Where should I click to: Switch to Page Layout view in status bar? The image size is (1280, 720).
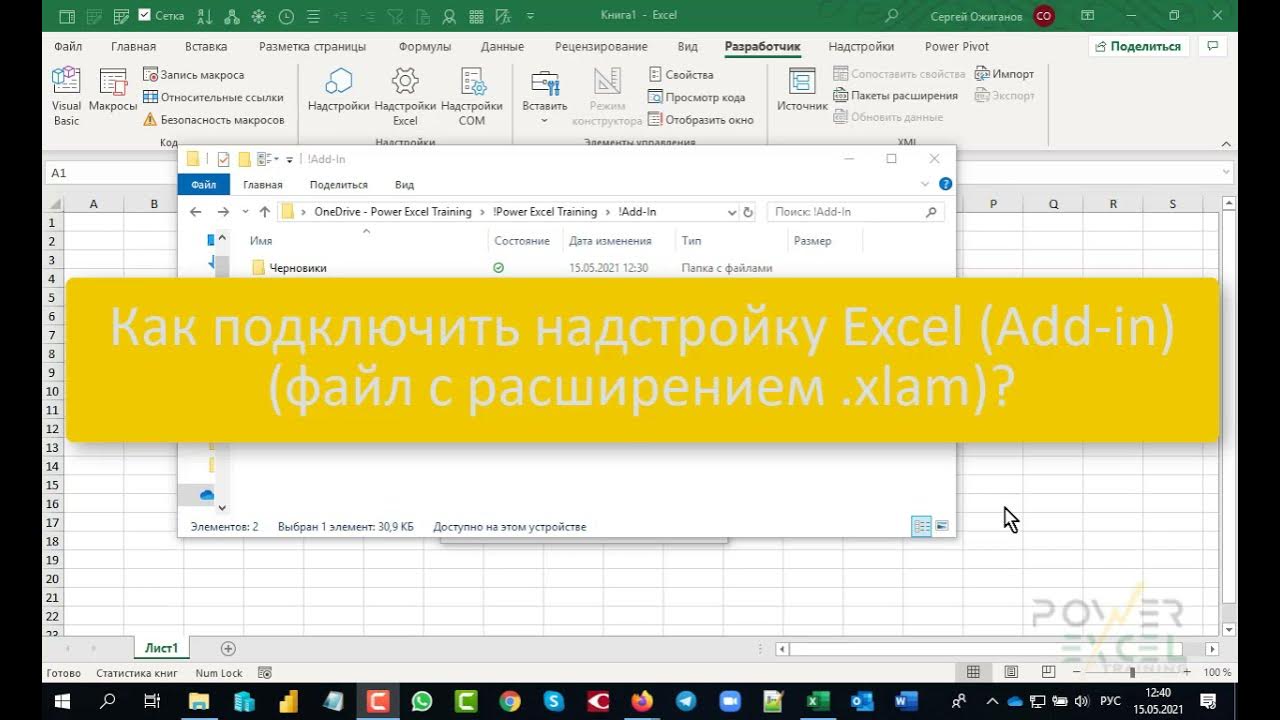coord(1011,672)
